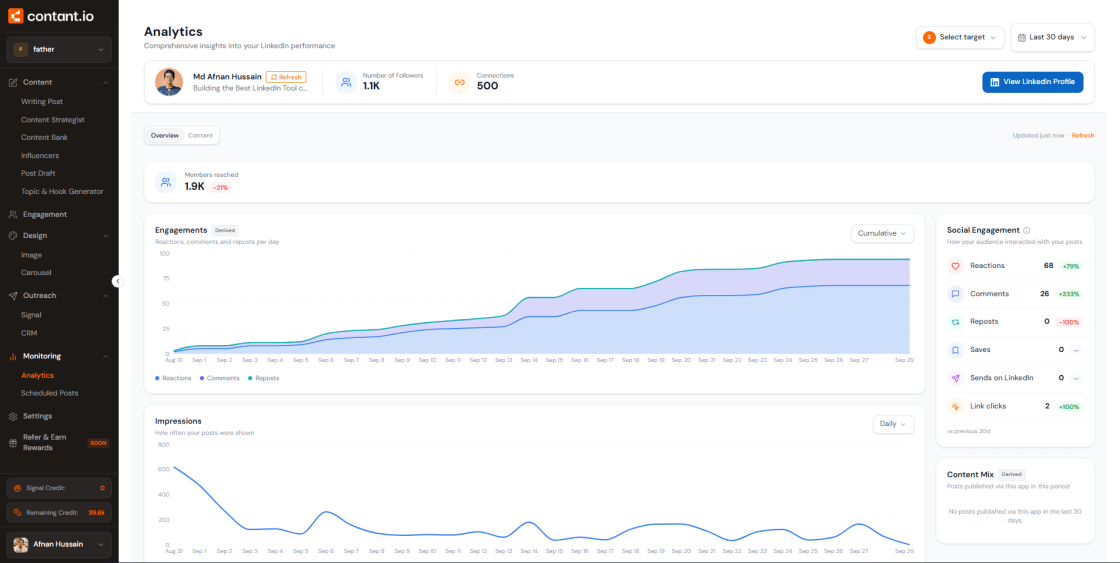Collapse the Monitoring section chevron
Viewport: 1120px width, 563px height.
point(106,357)
